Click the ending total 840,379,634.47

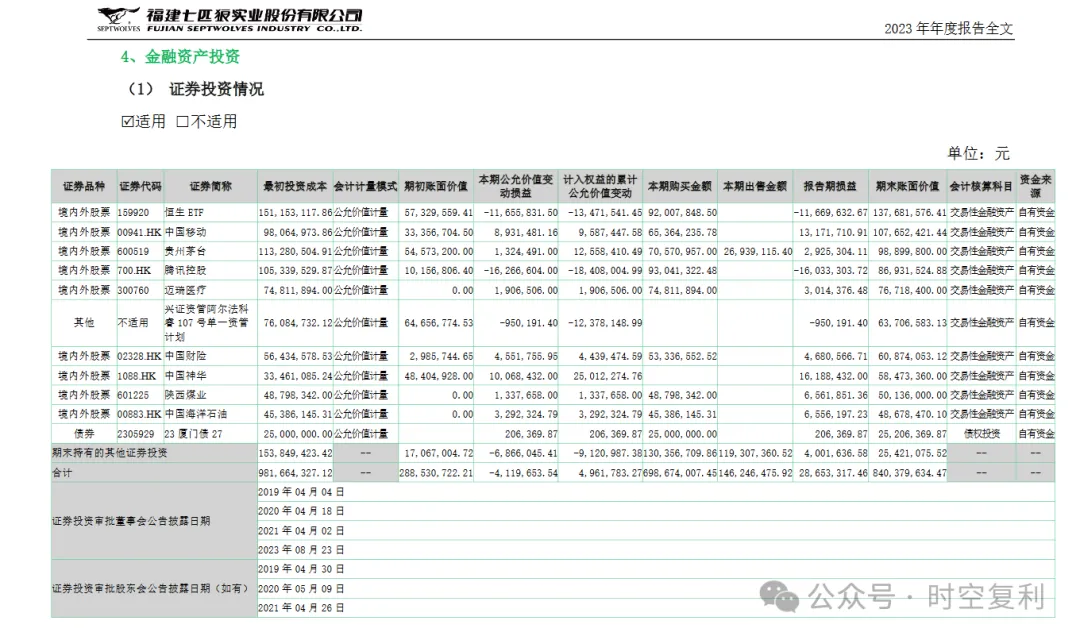click(909, 473)
